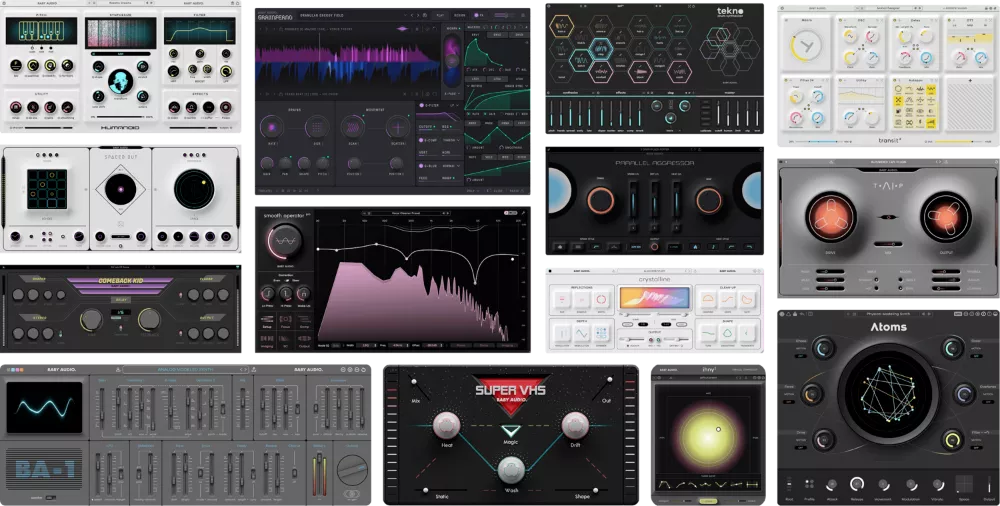The width and height of the screenshot is (1000, 506).
Task: Toggle the G-Comp effect in Grainferno
Action: 422,140
